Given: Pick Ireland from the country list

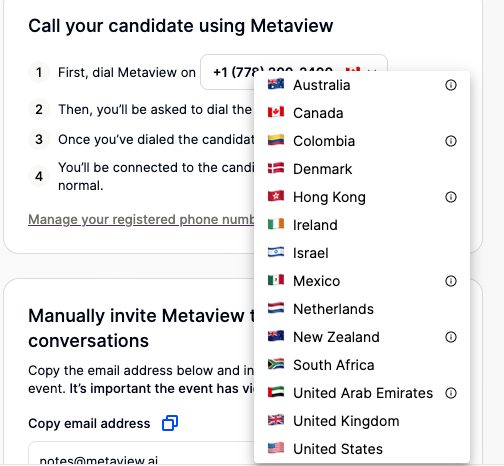Looking at the screenshot, I should [362, 225].
